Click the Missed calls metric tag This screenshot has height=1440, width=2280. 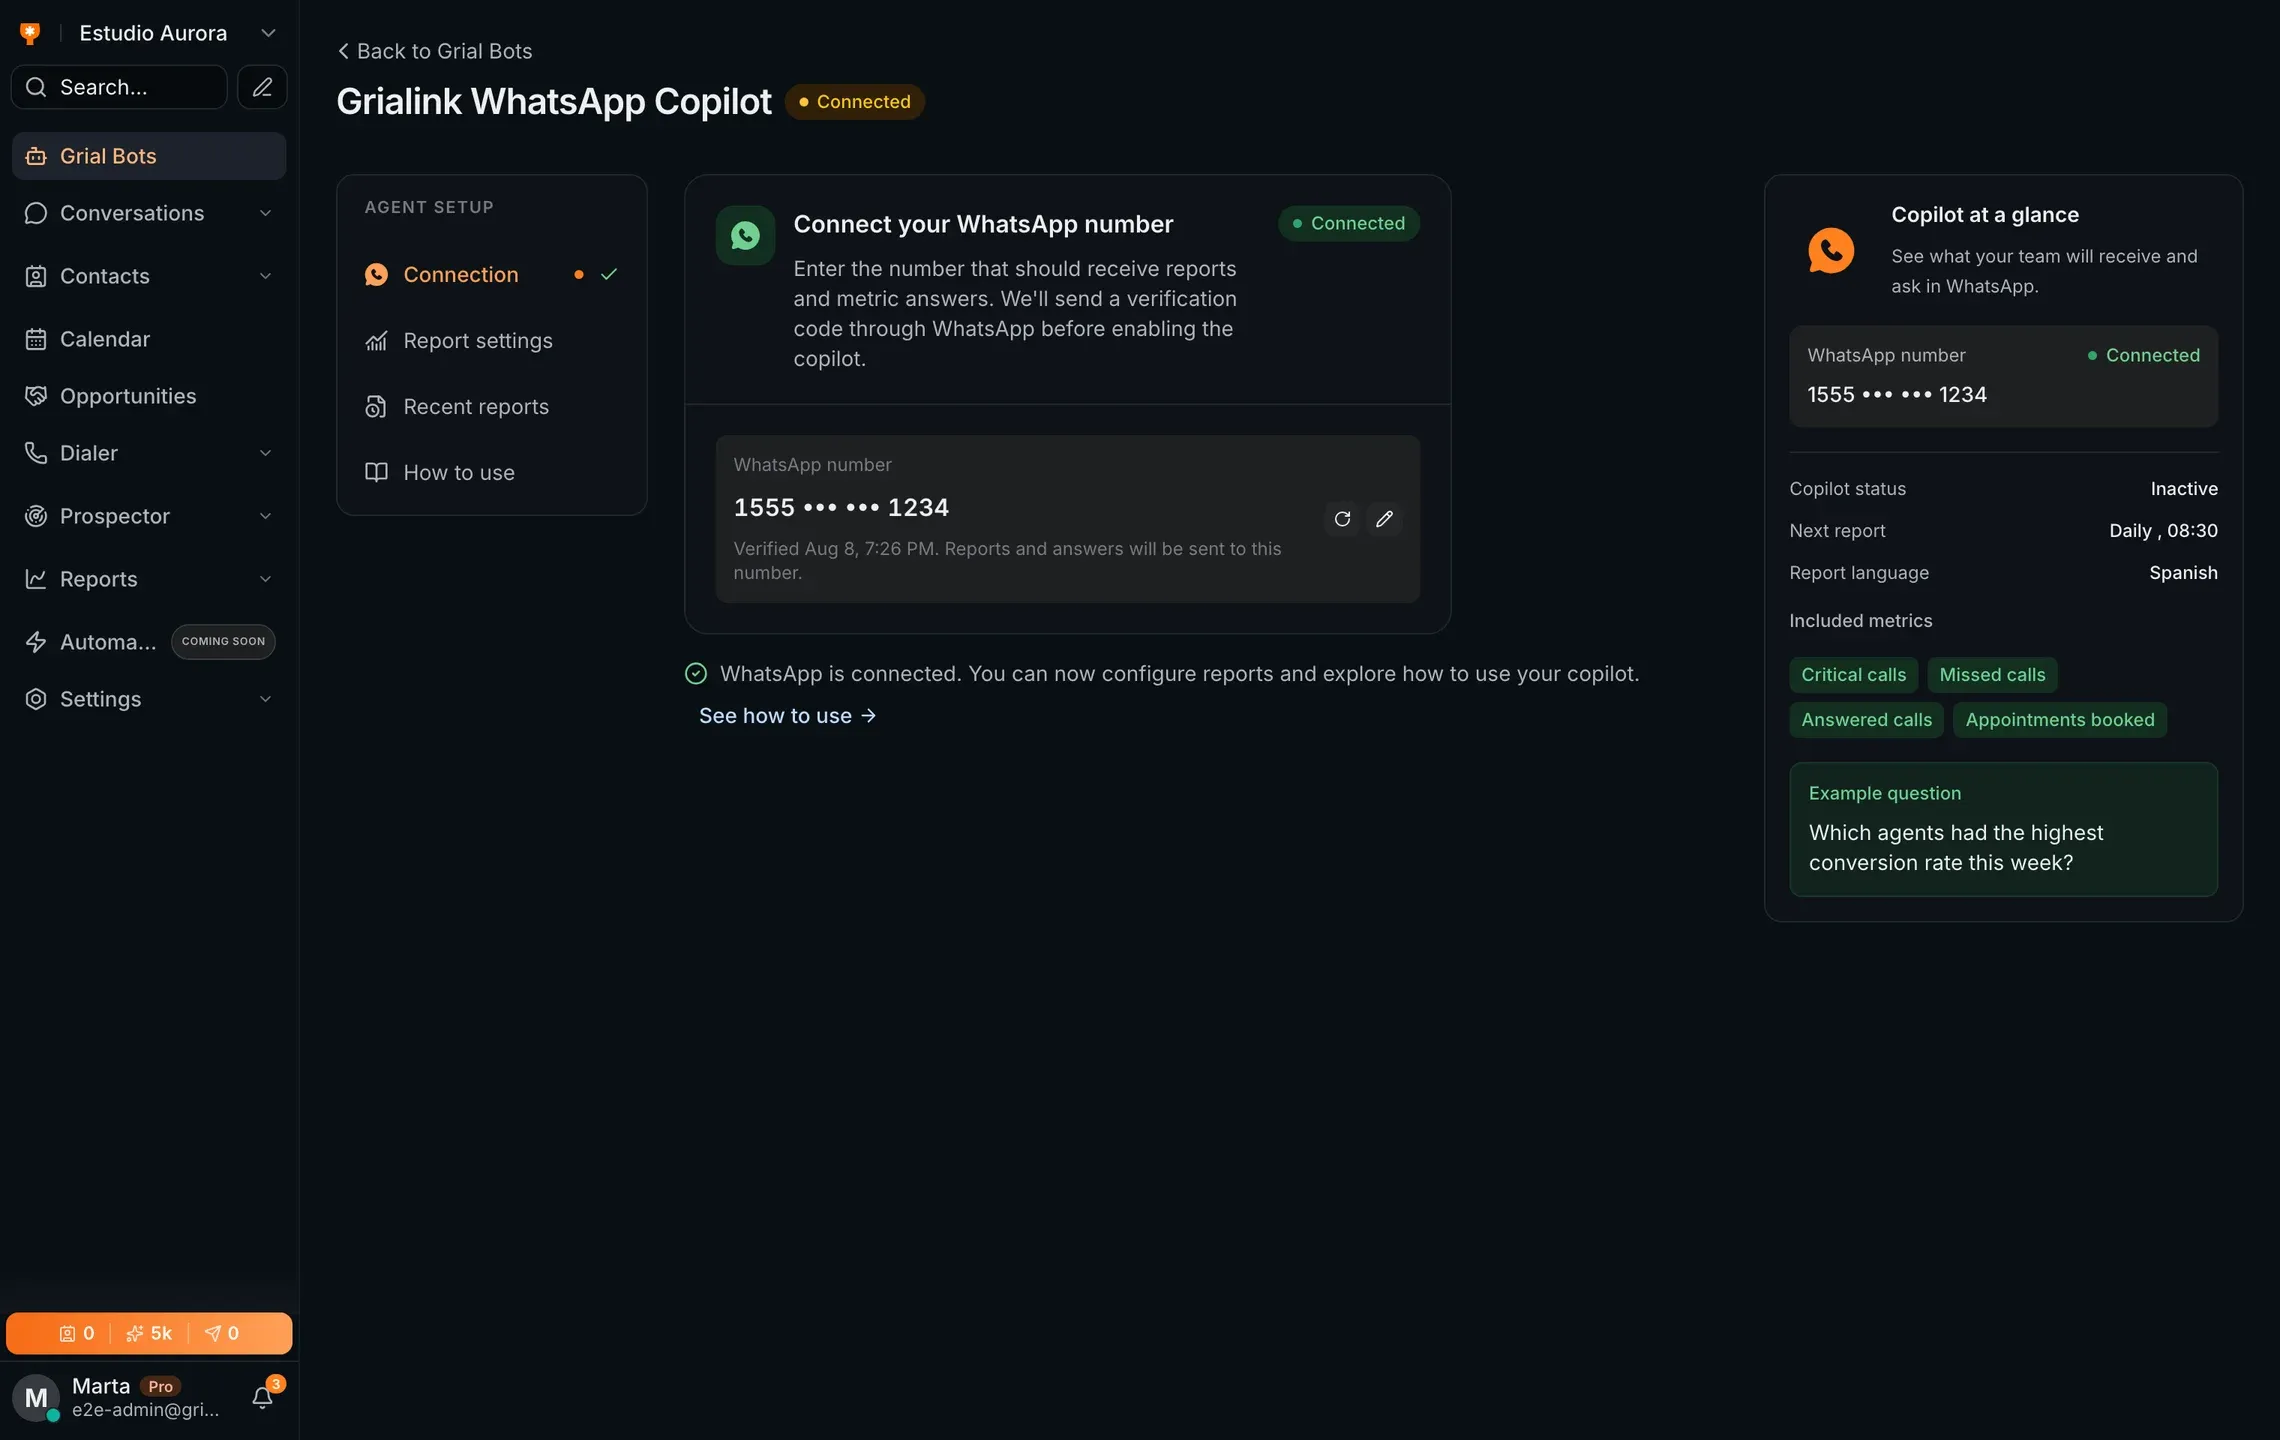click(1992, 675)
